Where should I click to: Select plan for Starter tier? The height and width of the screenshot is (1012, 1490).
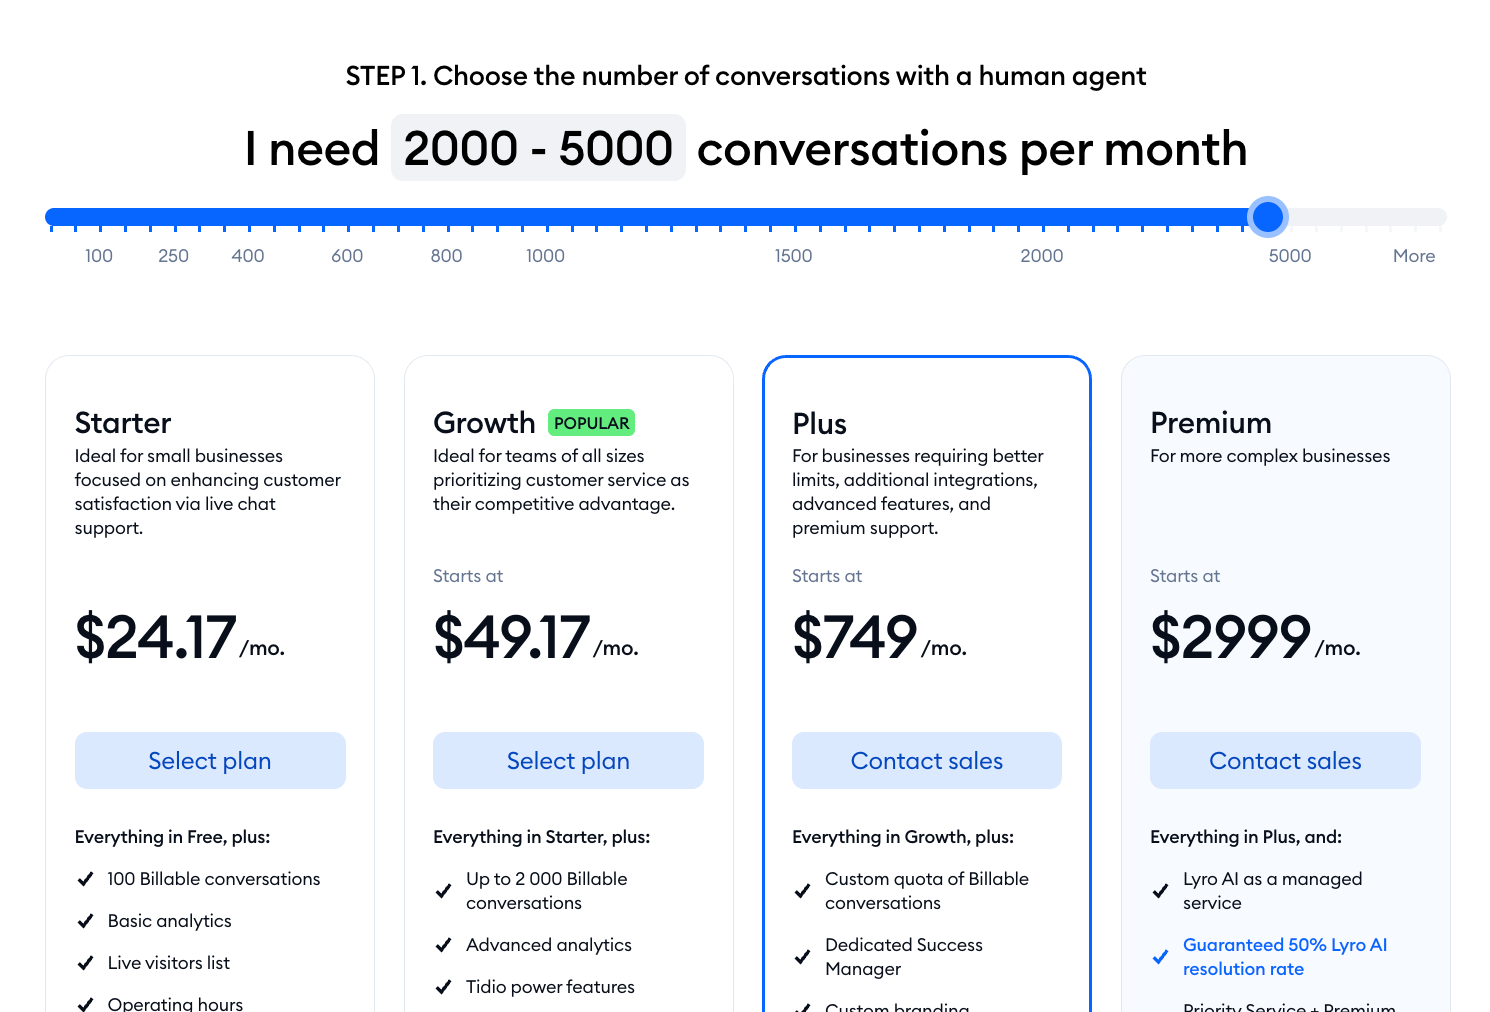210,761
